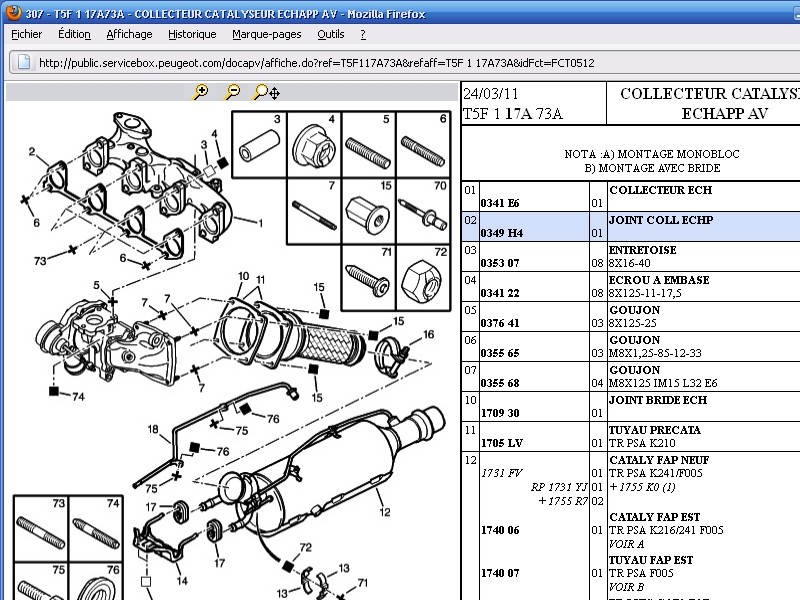Select part thumbnail 72, the hex nut
This screenshot has height=600, width=800.
[x=423, y=278]
